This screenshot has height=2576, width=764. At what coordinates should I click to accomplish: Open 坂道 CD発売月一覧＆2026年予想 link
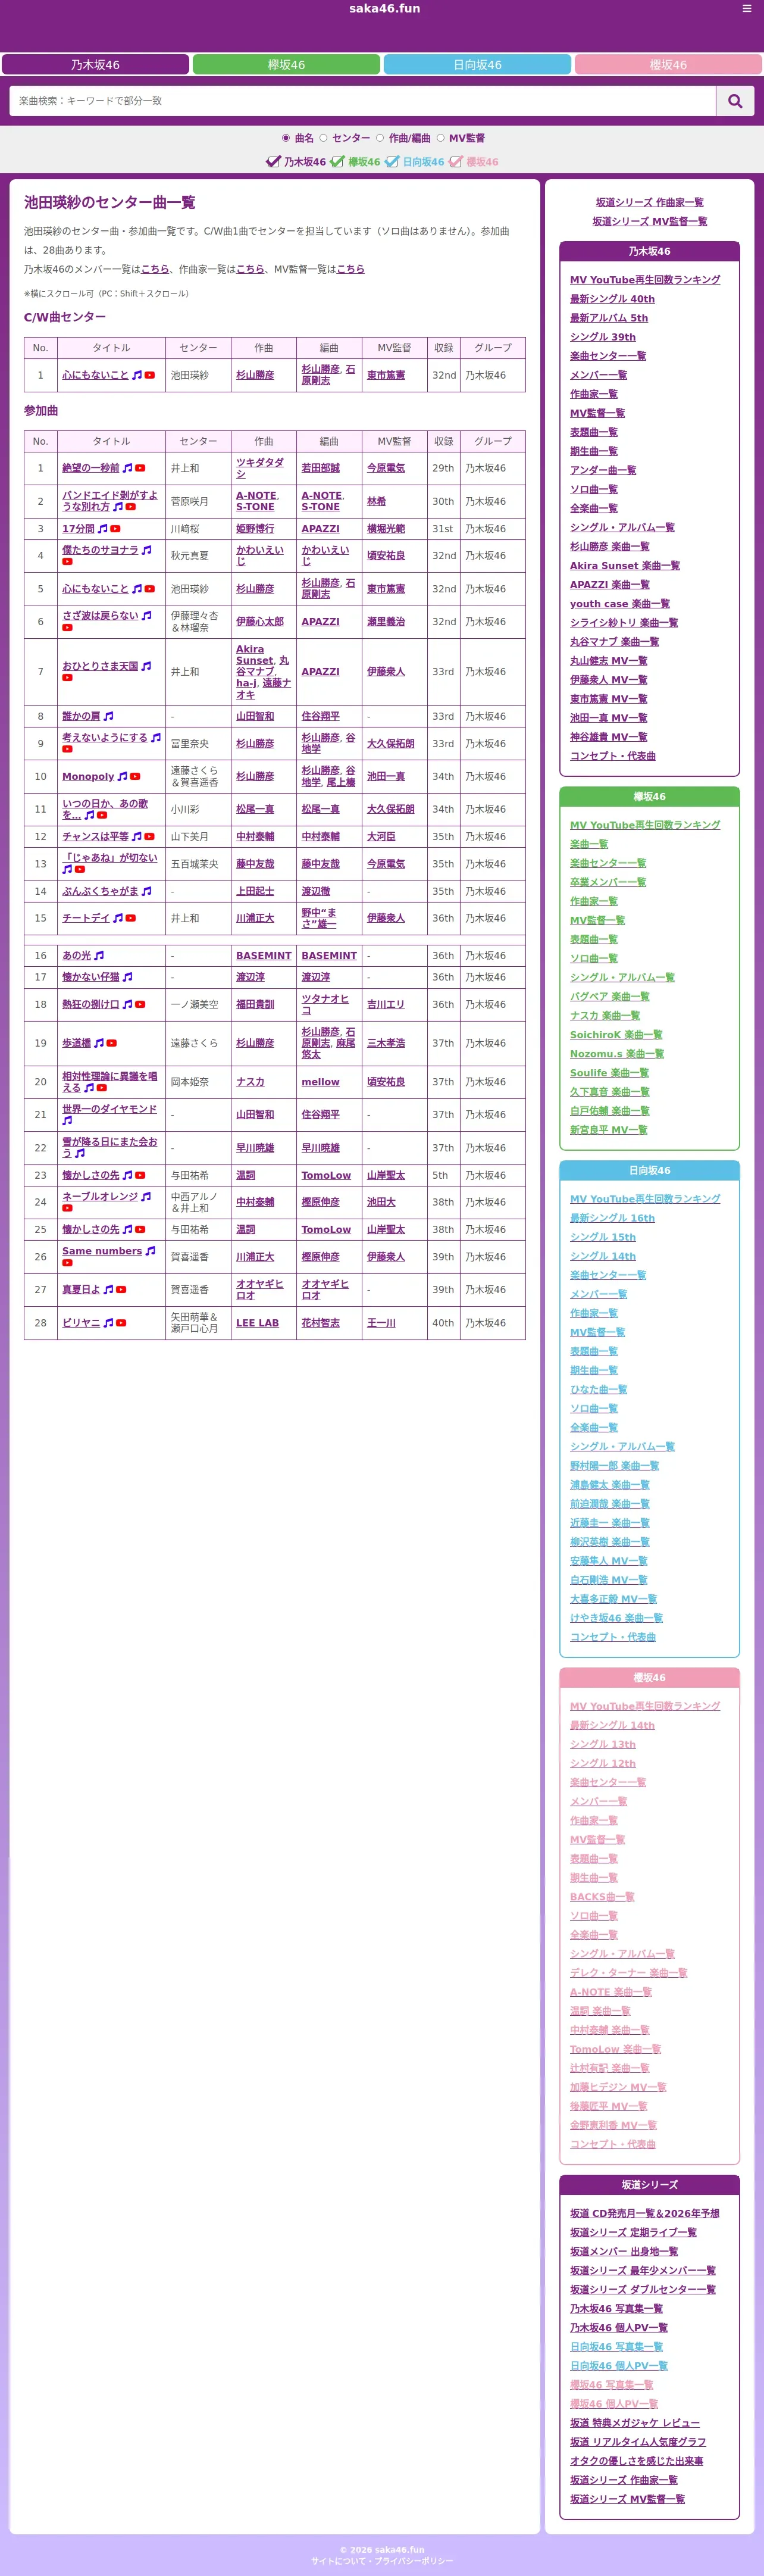point(644,2214)
